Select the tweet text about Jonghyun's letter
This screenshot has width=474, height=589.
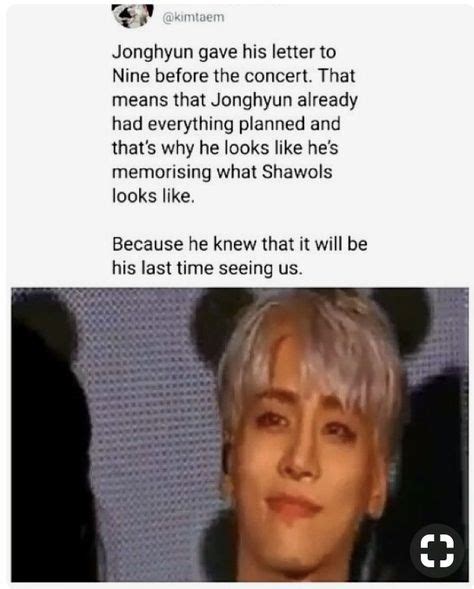tap(239, 160)
